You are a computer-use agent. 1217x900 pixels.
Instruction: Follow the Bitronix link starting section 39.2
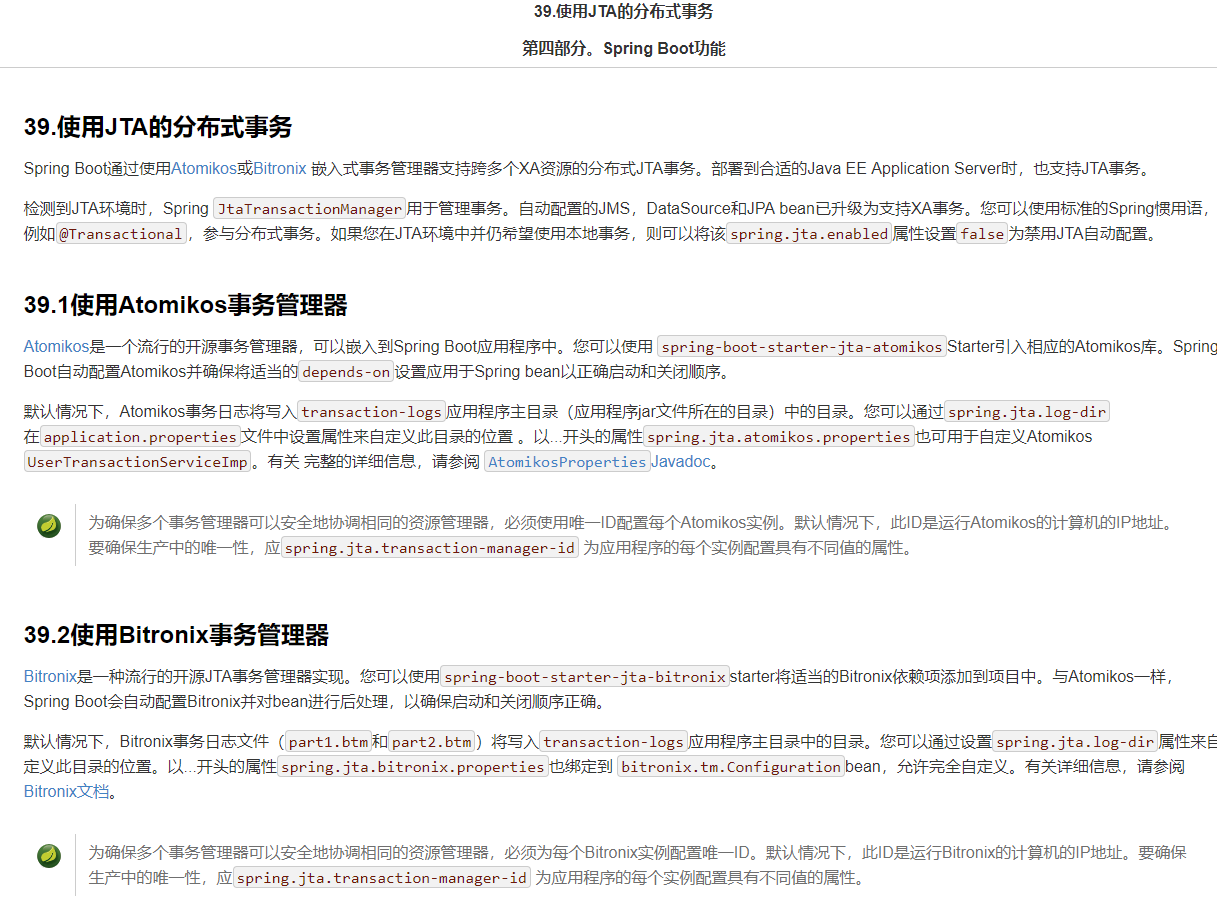(51, 677)
